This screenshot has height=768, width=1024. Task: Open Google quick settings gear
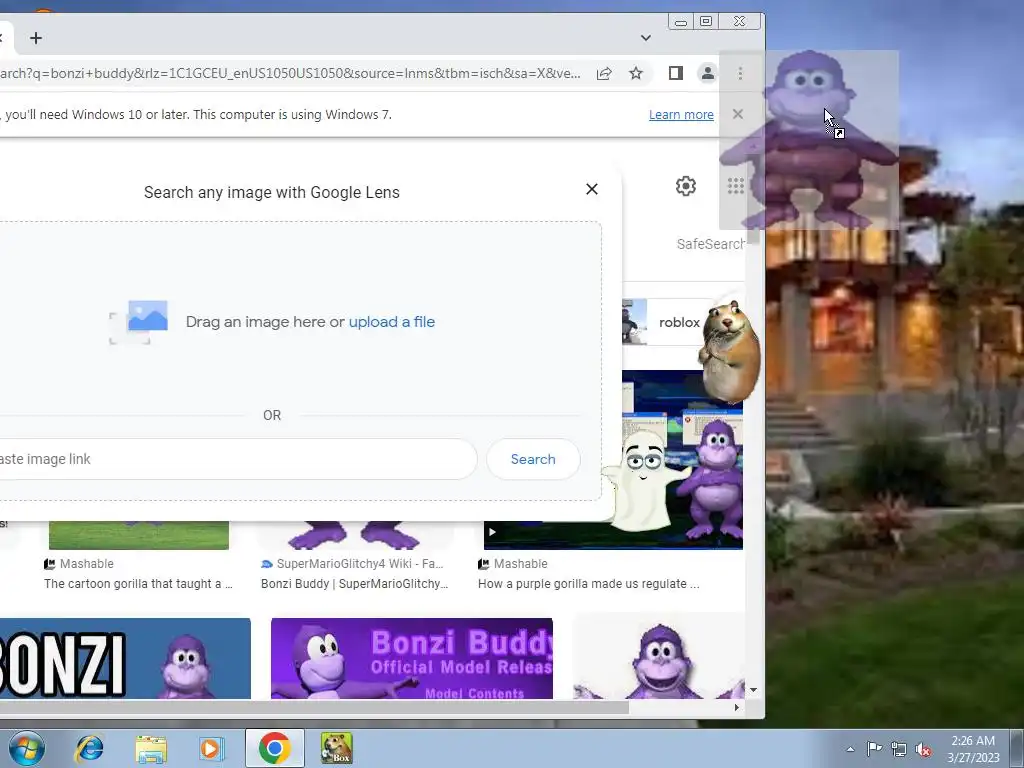686,186
